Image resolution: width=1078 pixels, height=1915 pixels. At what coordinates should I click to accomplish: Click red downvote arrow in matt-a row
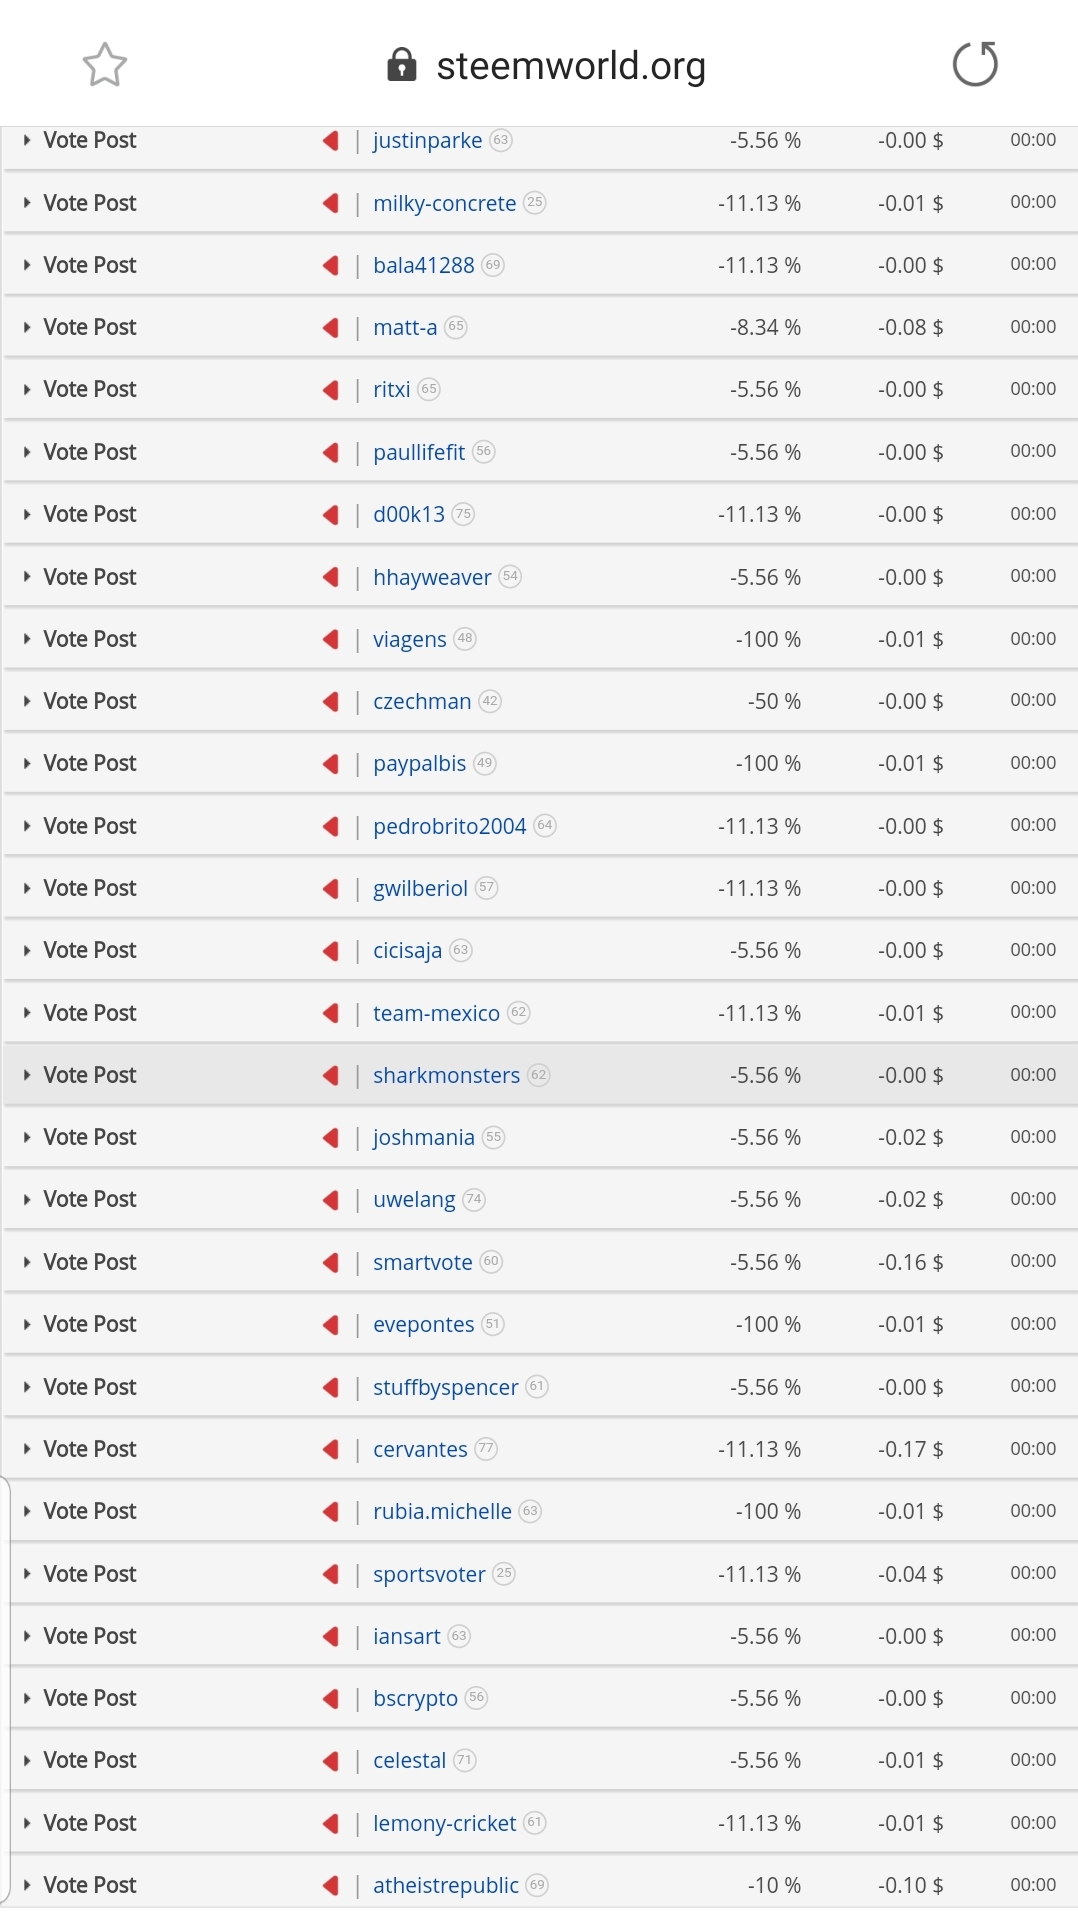point(331,327)
